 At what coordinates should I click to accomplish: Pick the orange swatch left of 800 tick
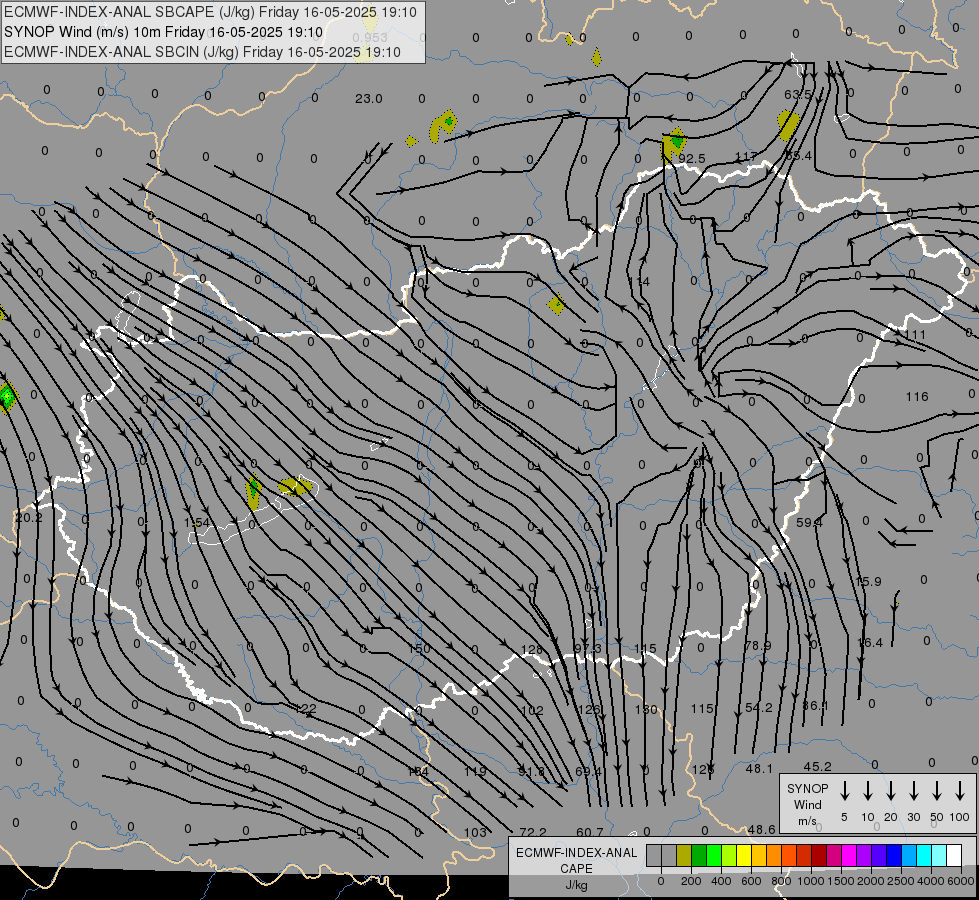pos(774,856)
